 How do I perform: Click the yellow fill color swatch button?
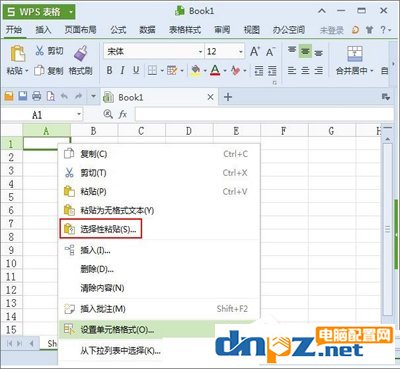(x=196, y=70)
